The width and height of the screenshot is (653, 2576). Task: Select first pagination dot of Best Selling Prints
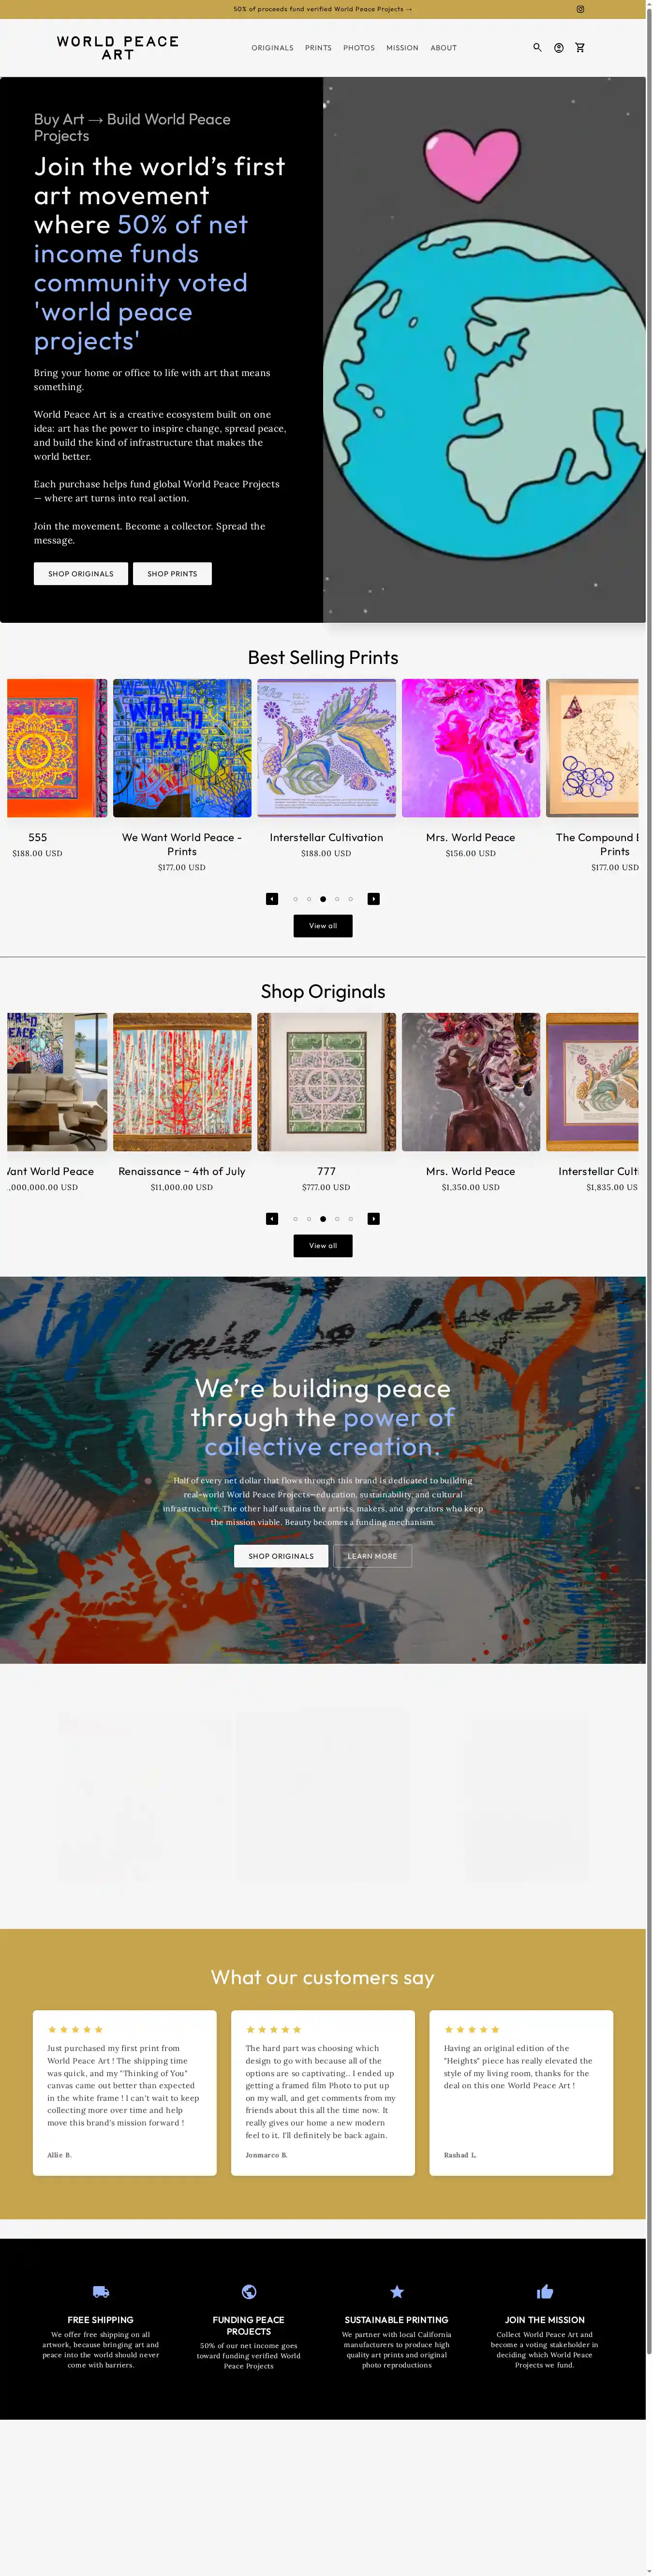295,899
